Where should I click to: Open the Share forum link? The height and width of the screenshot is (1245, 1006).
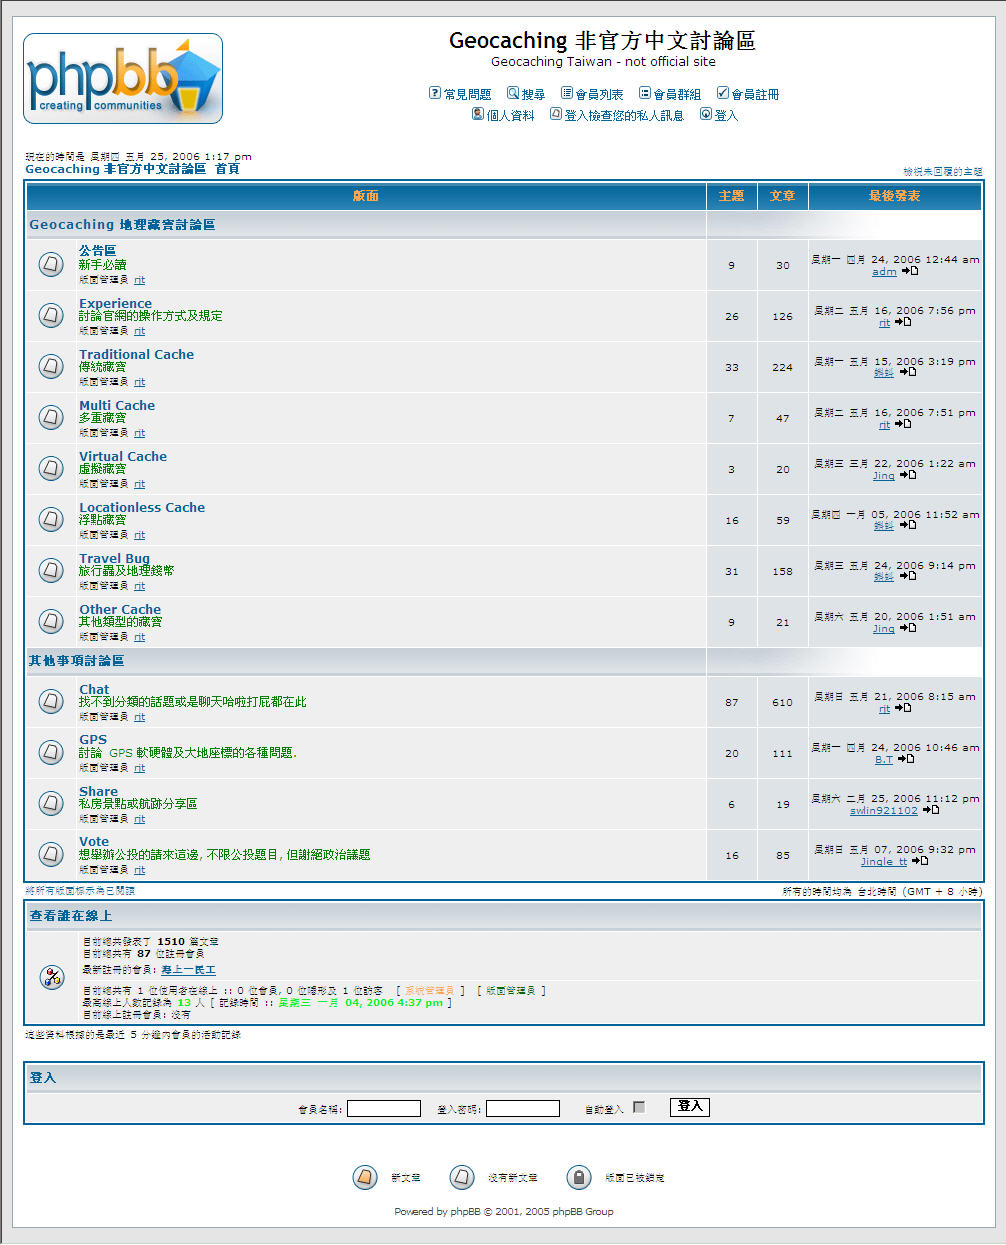tap(99, 791)
